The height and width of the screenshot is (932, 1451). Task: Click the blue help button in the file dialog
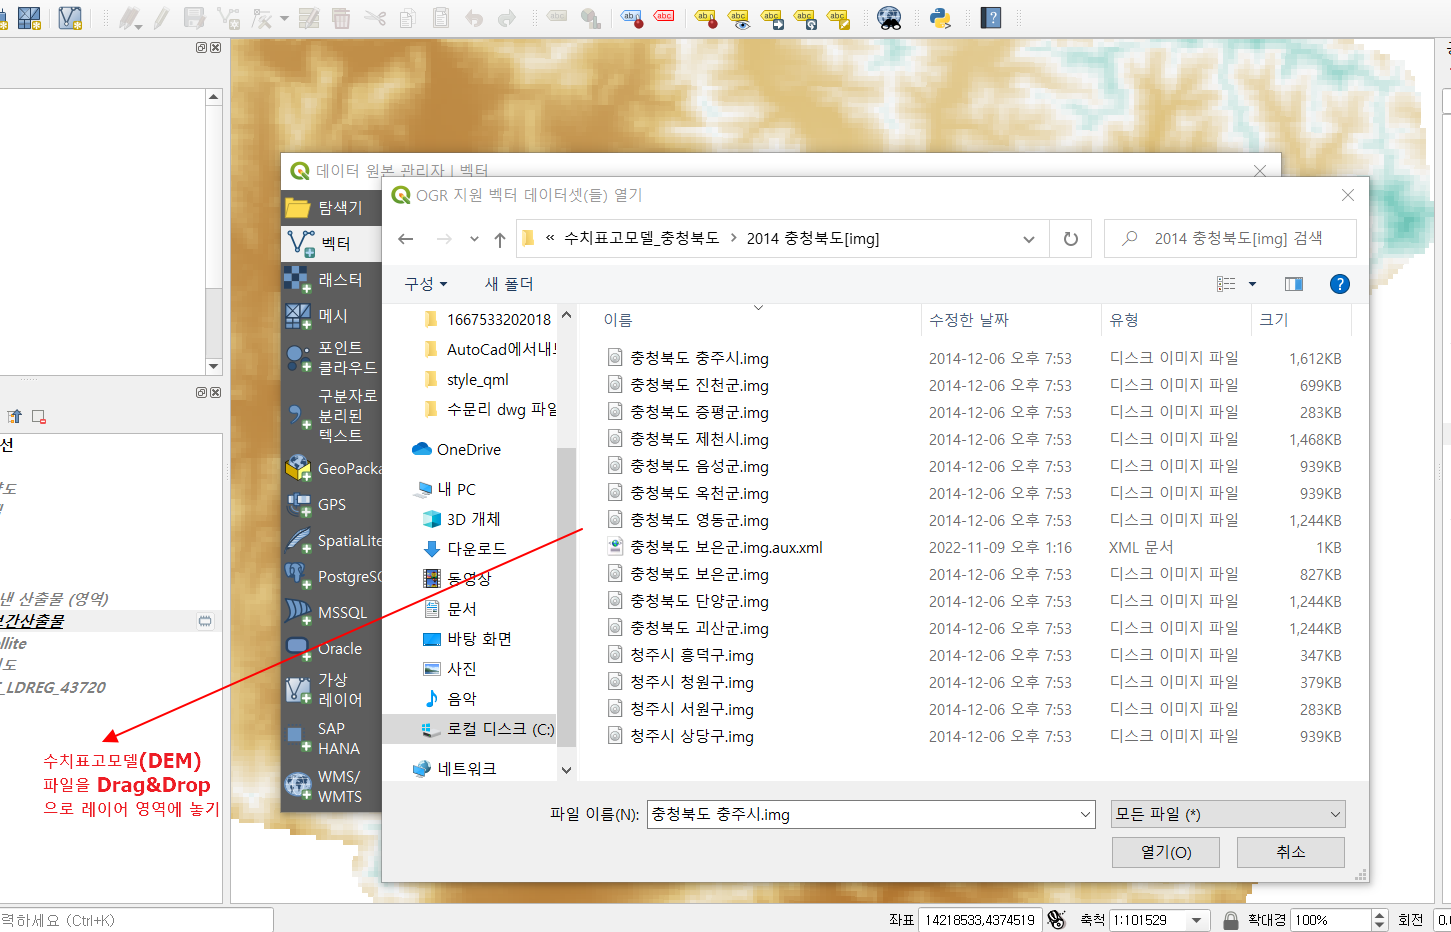(x=1339, y=284)
